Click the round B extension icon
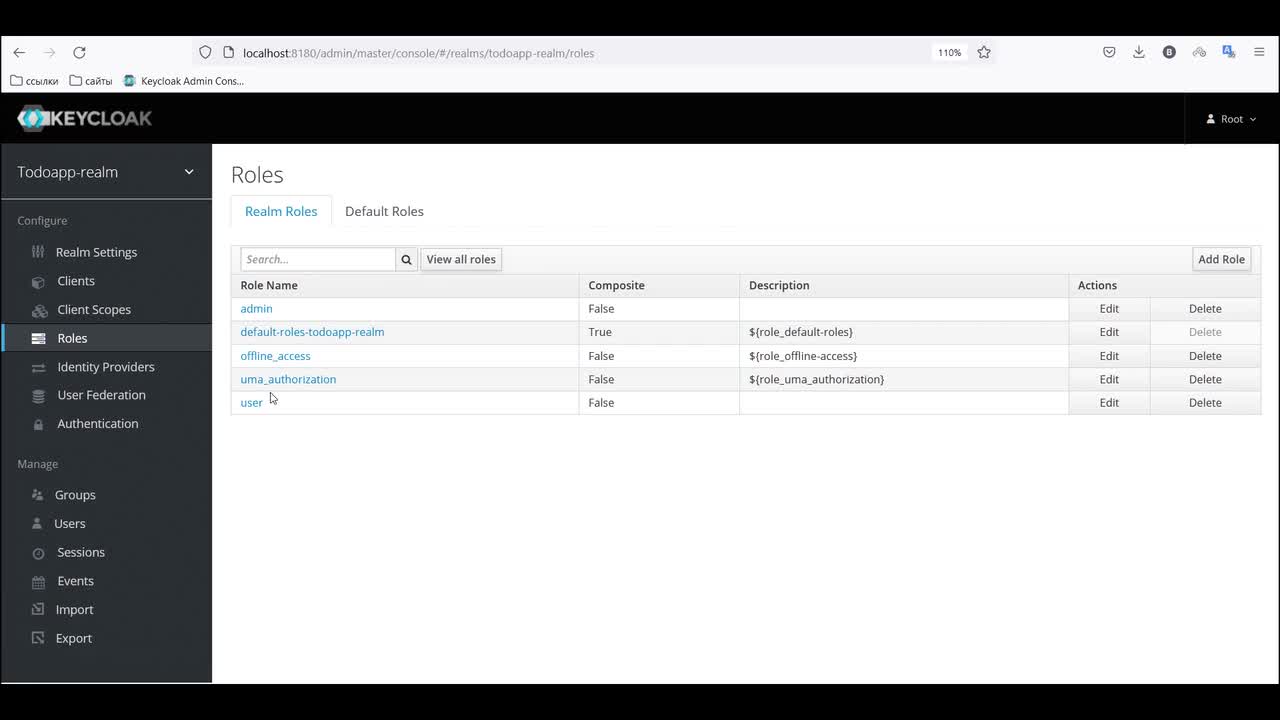Screen dimensions: 1280x720 1169,52
